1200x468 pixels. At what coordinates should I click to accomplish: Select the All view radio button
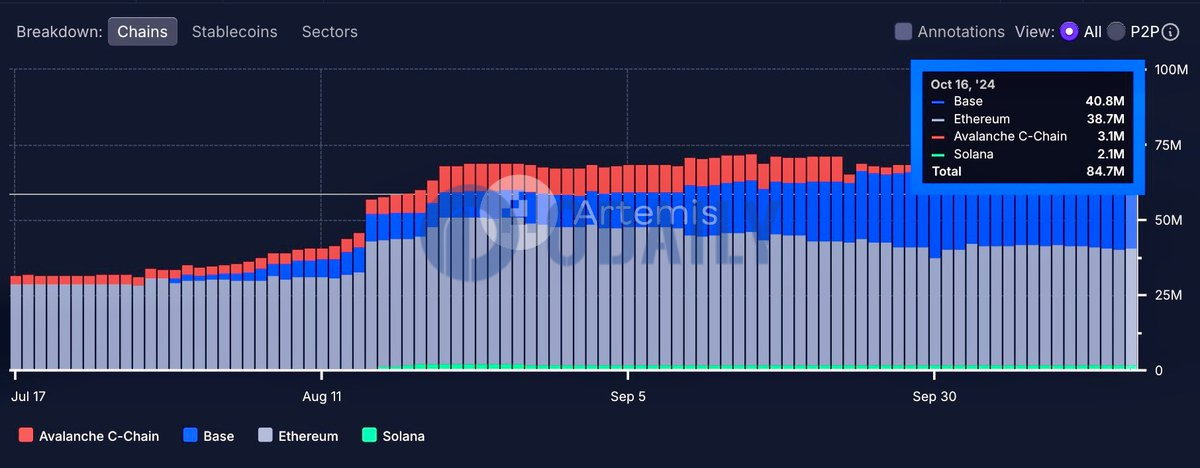tap(1069, 32)
